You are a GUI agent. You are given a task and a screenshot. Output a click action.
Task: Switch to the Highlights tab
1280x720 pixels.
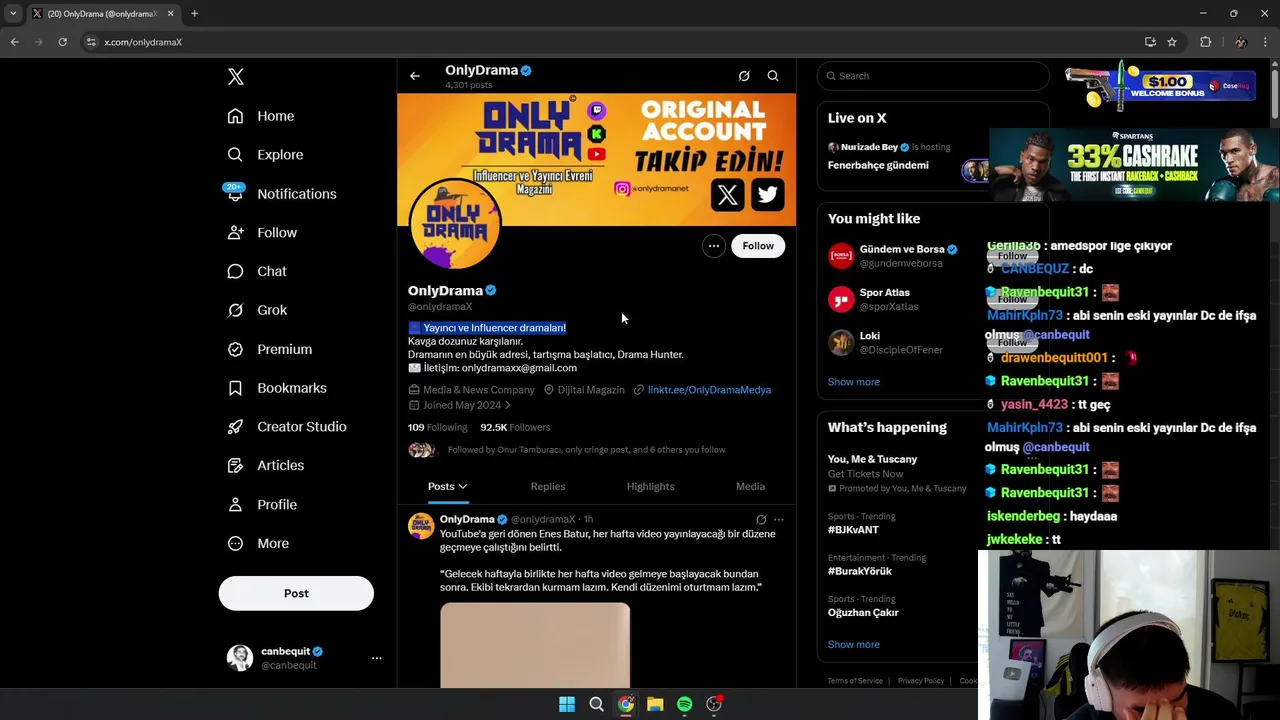click(x=651, y=486)
